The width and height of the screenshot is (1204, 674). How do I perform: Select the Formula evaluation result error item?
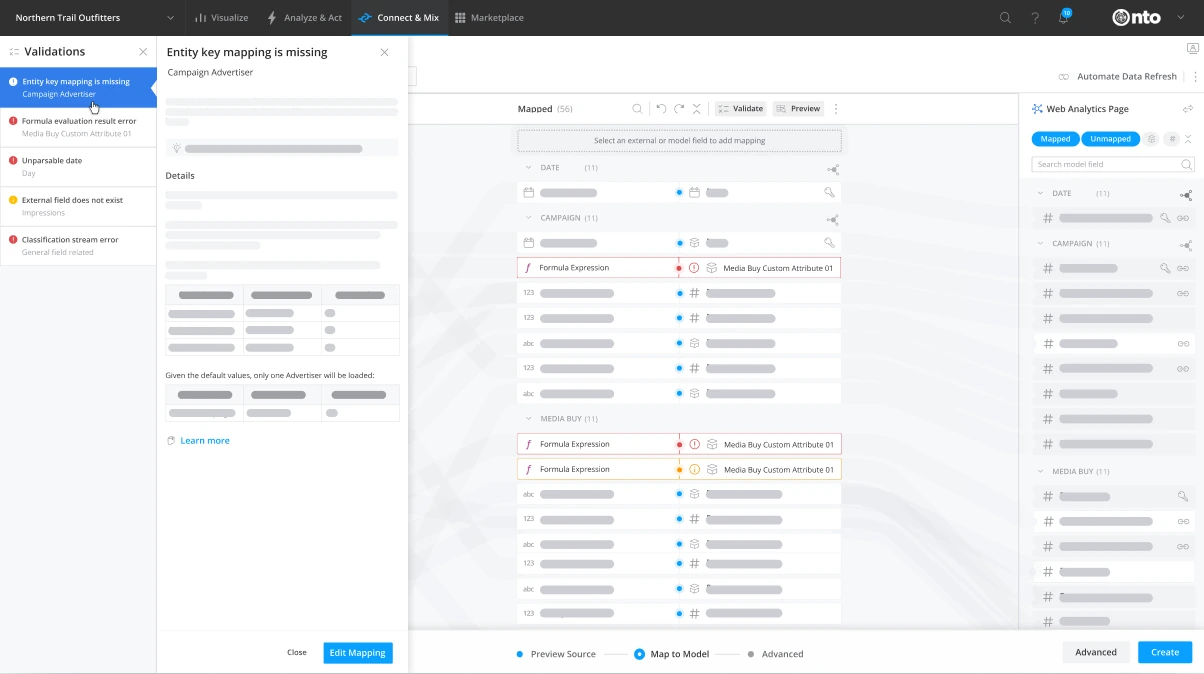78,127
